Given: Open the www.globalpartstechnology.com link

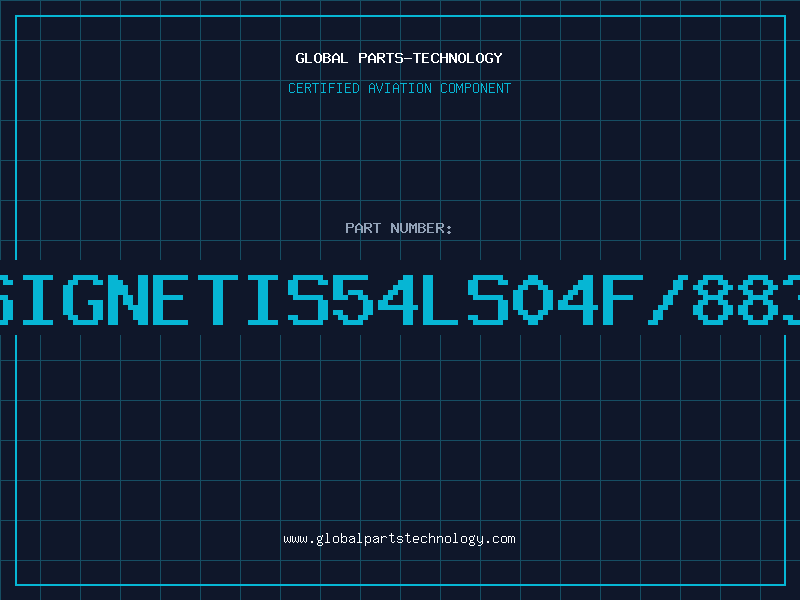Looking at the screenshot, I should (x=399, y=539).
